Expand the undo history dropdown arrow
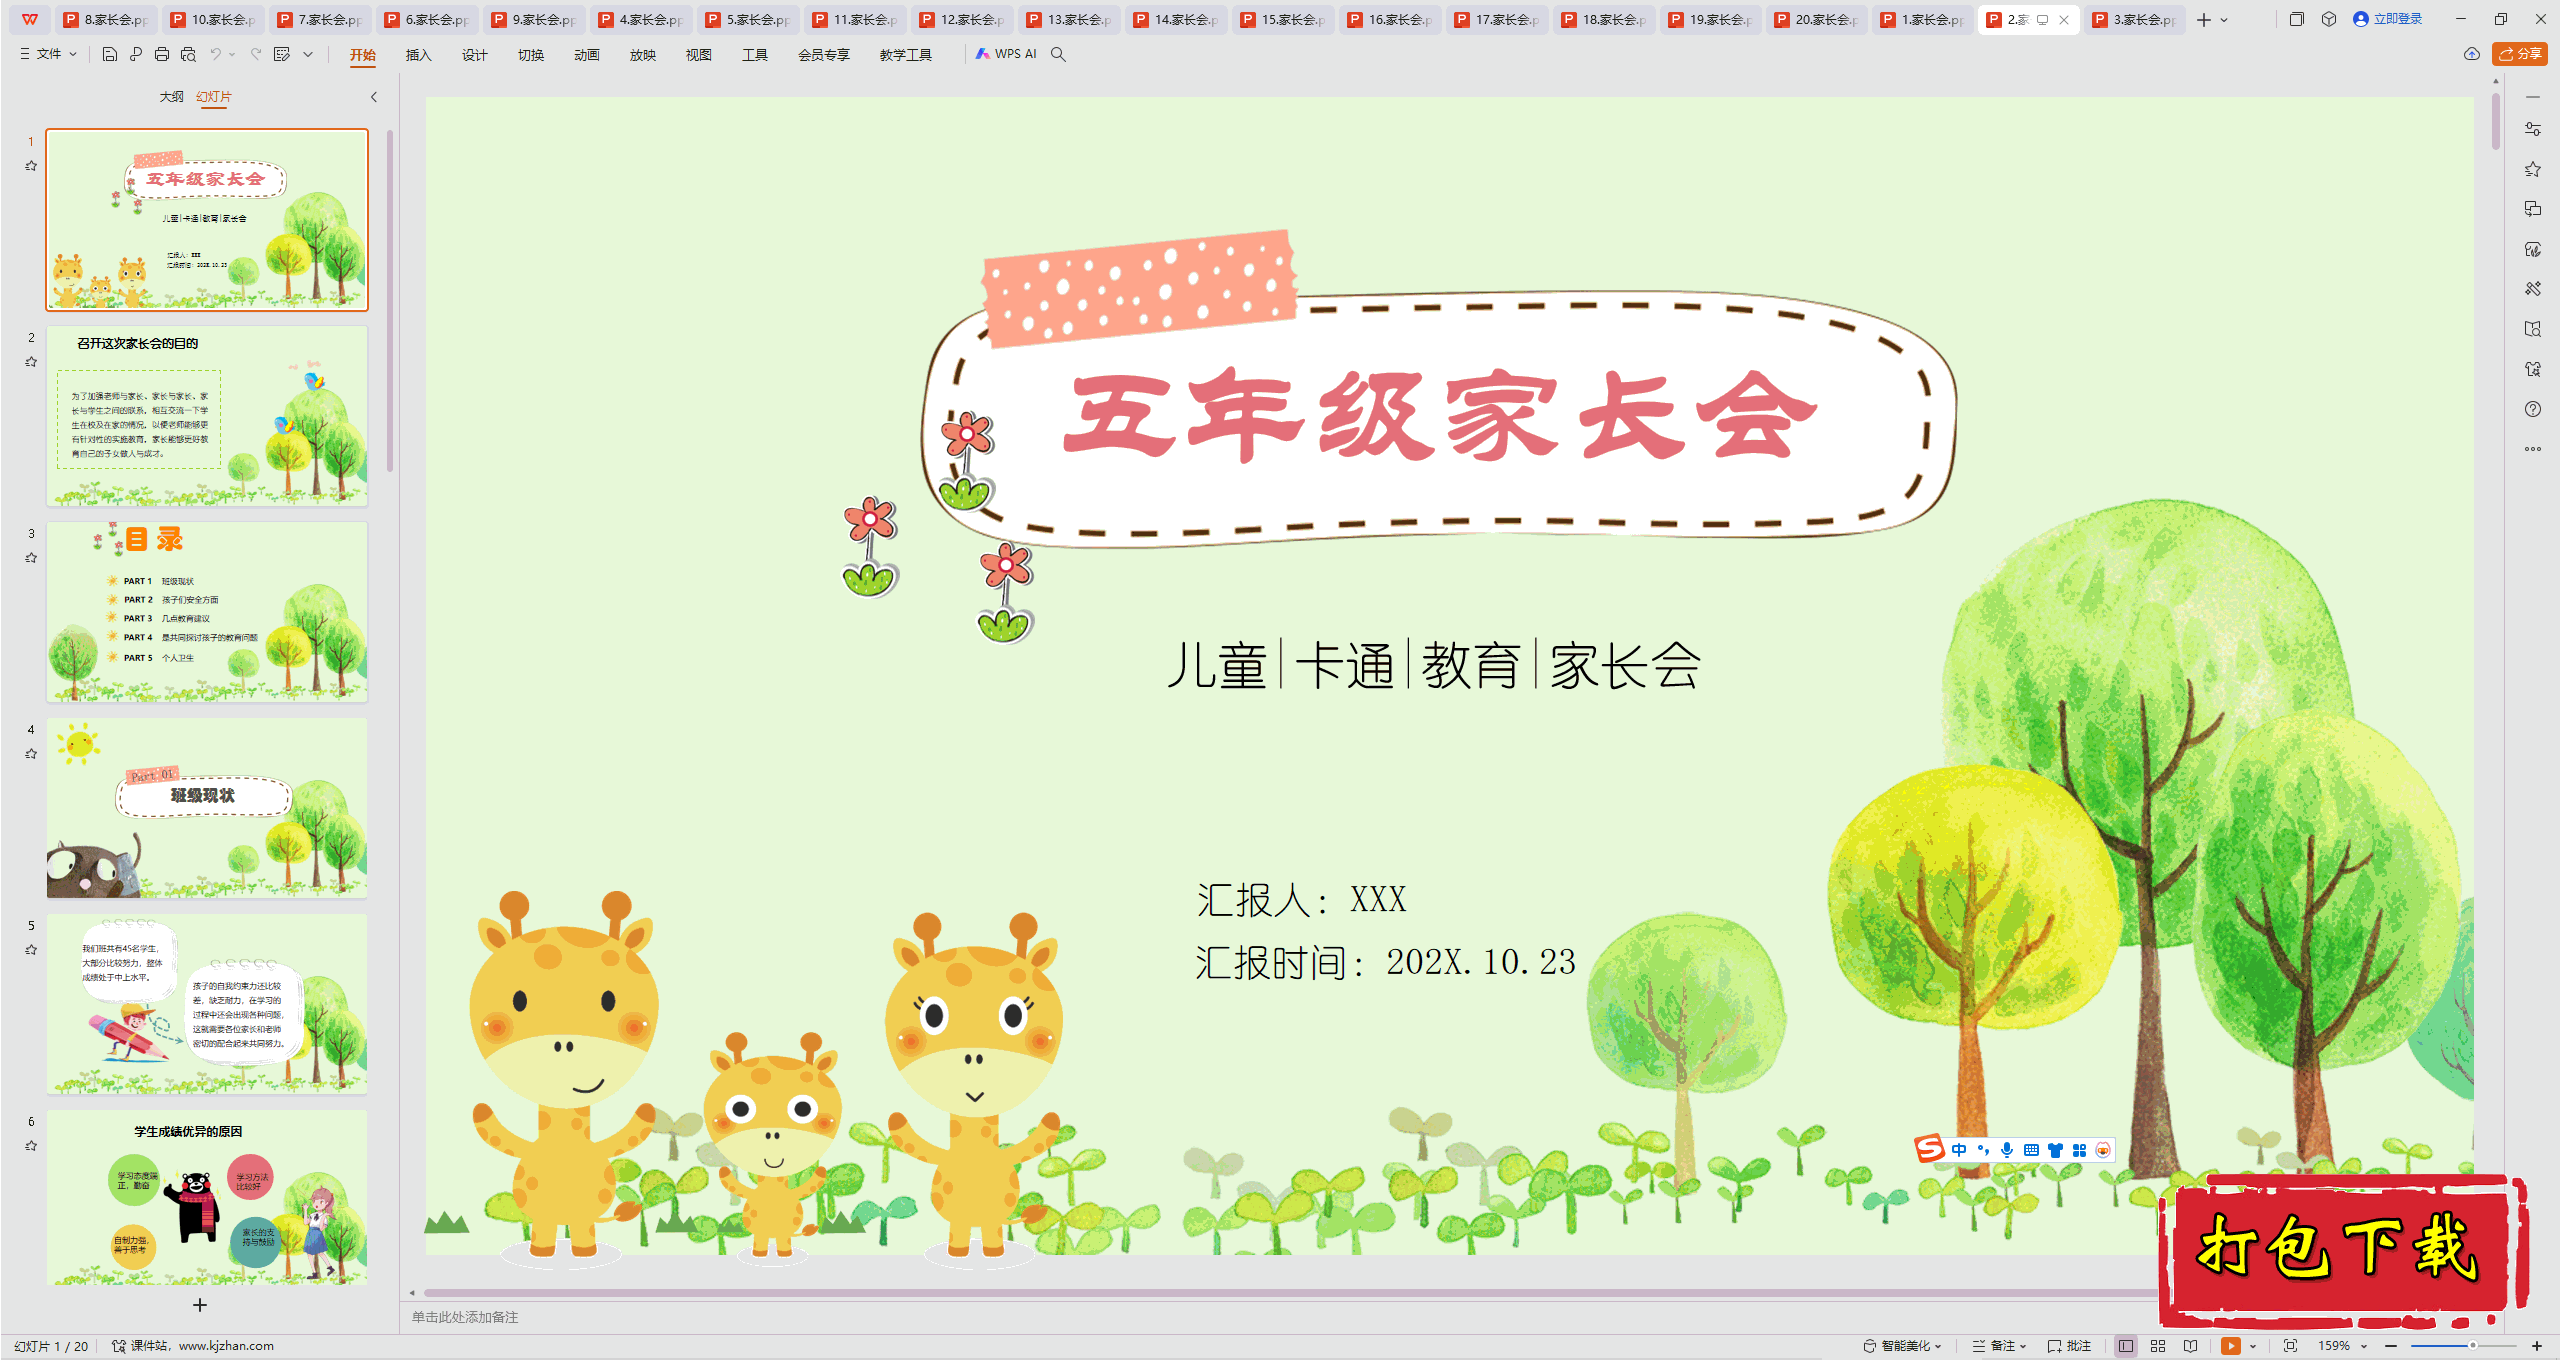2560x1360 pixels. pyautogui.click(x=232, y=54)
